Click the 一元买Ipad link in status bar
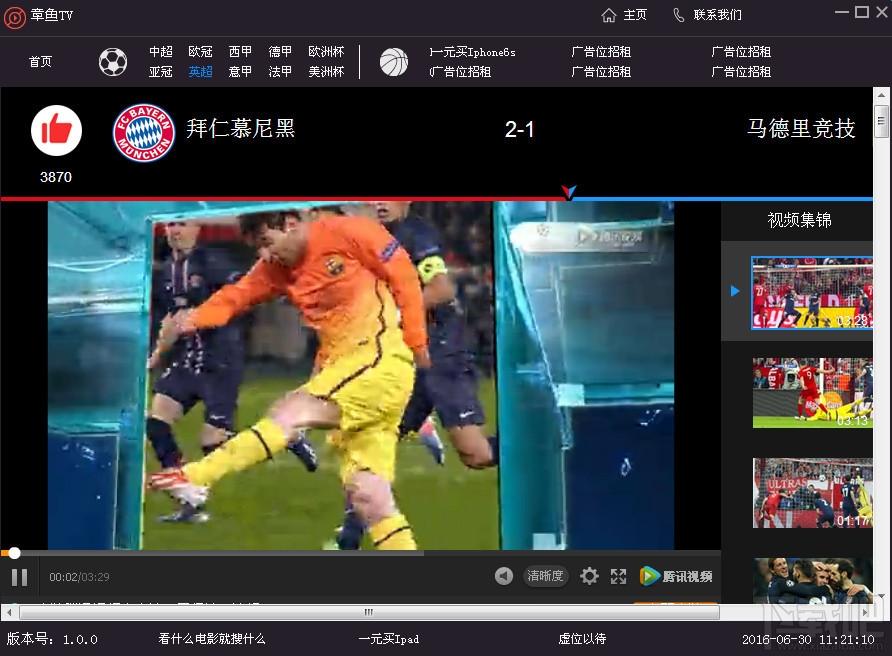Image resolution: width=892 pixels, height=656 pixels. (x=389, y=639)
